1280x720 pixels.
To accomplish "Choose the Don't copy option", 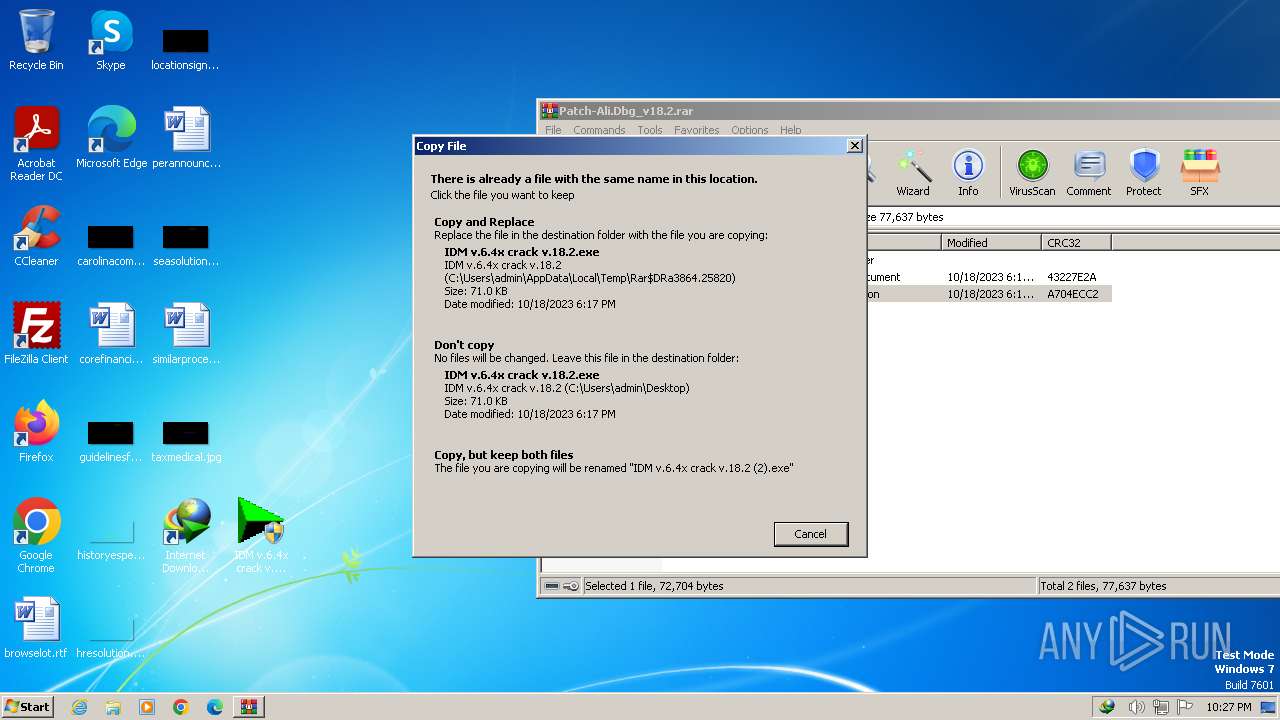I will [x=640, y=379].
